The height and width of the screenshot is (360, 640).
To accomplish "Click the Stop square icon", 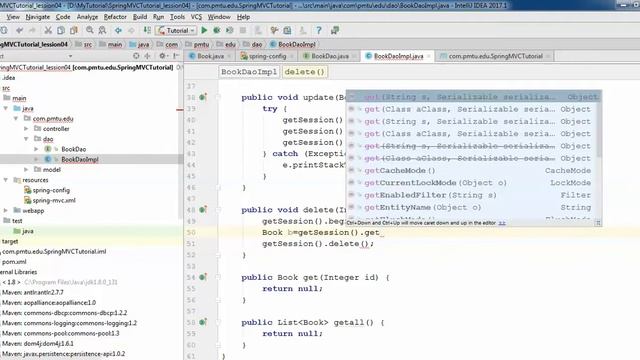I will tap(243, 30).
